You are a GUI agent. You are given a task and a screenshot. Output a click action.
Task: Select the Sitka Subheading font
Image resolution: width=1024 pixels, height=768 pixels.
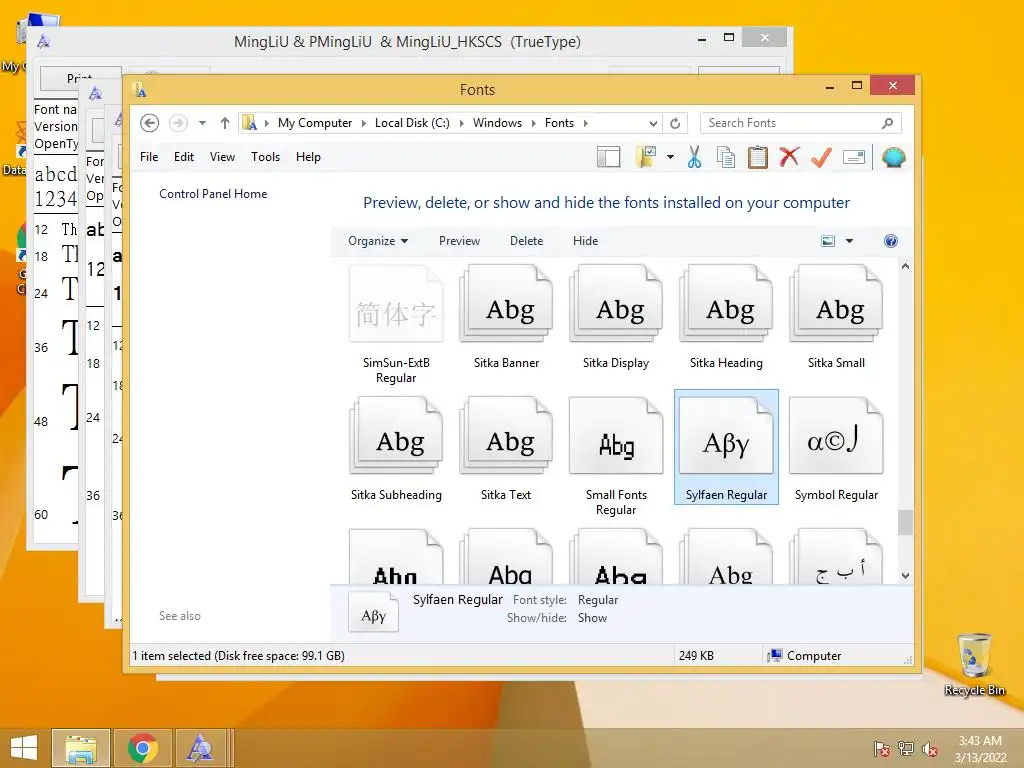[x=396, y=449]
